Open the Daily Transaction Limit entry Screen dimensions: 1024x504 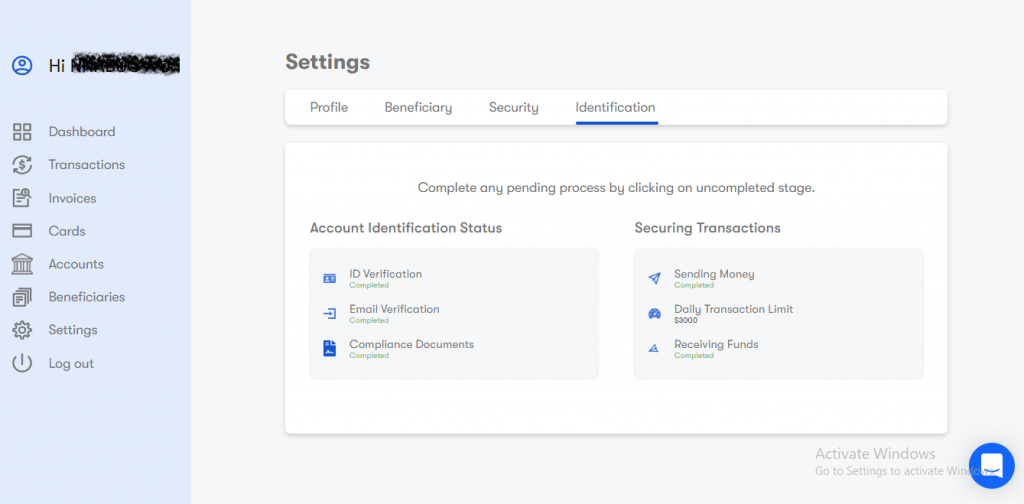734,309
